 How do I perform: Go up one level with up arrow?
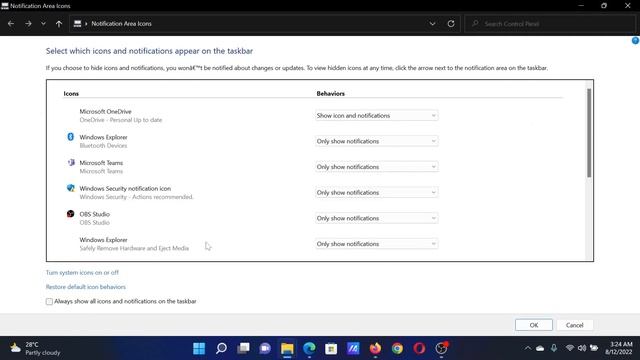coord(59,24)
